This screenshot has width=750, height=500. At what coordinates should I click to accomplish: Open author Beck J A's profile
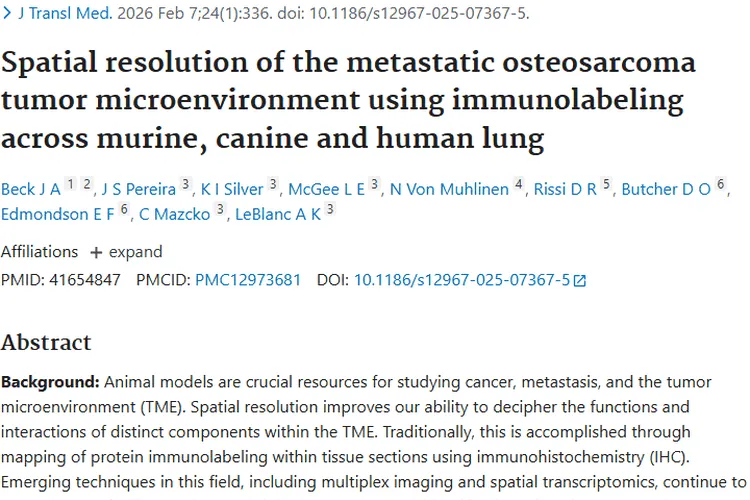point(31,189)
